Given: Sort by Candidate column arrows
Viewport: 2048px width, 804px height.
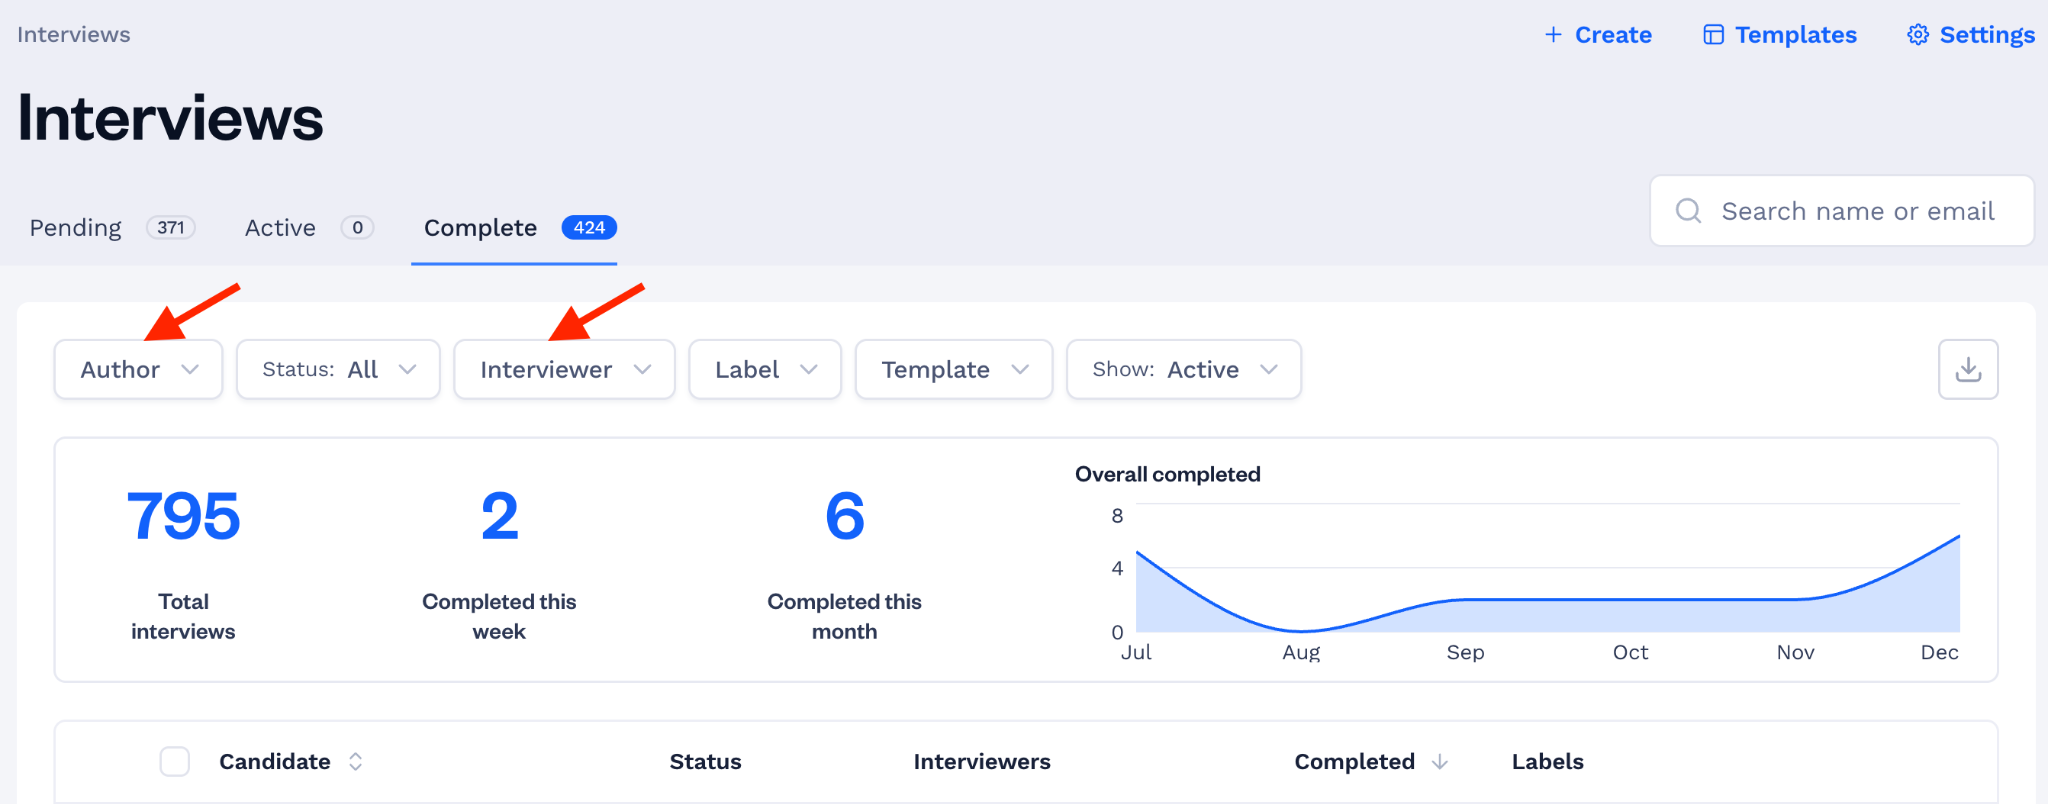Looking at the screenshot, I should (355, 762).
